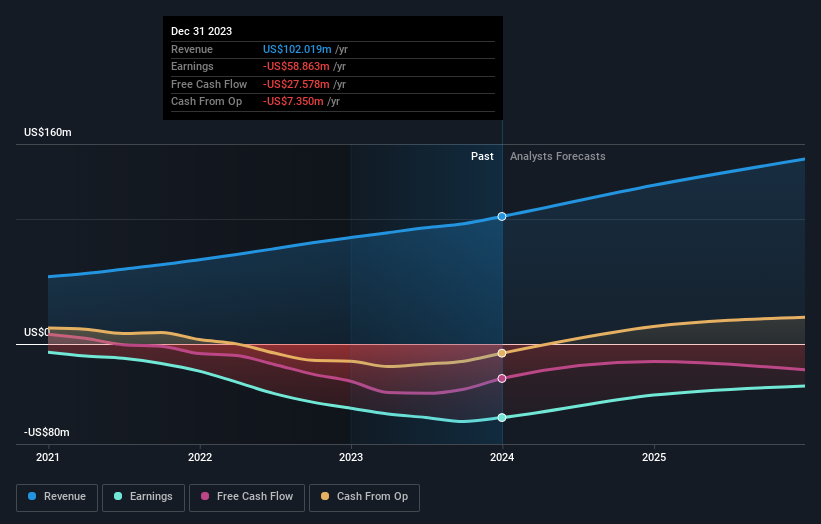Viewport: 821px width, 524px height.
Task: Click the -US$58.863m earnings value
Action: (x=296, y=66)
